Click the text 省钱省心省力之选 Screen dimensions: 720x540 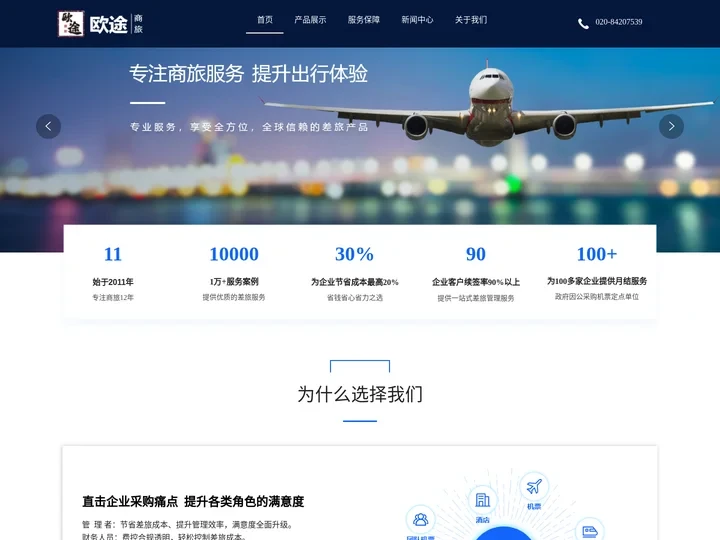[x=354, y=298]
